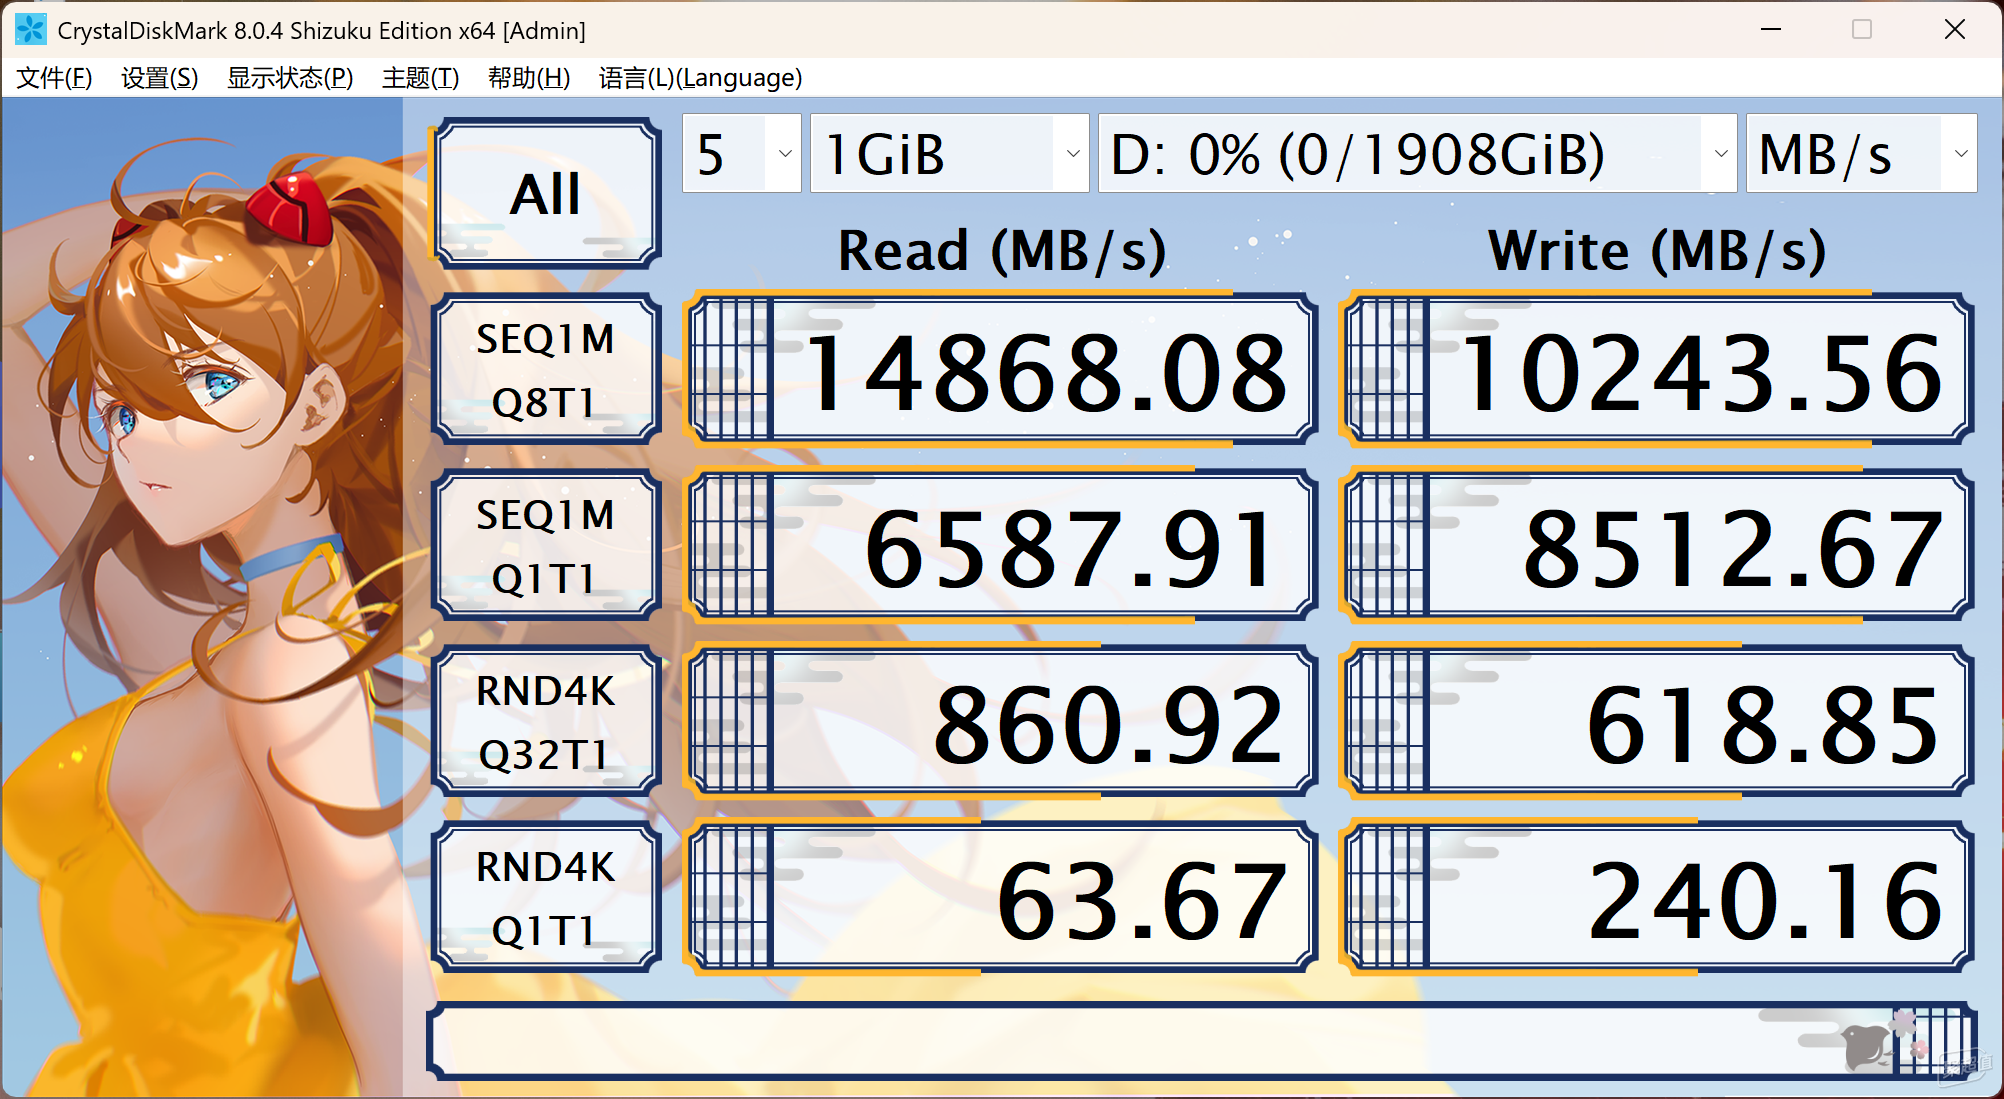
Task: Expand the MB/s unit dropdown
Action: pyautogui.click(x=1861, y=153)
